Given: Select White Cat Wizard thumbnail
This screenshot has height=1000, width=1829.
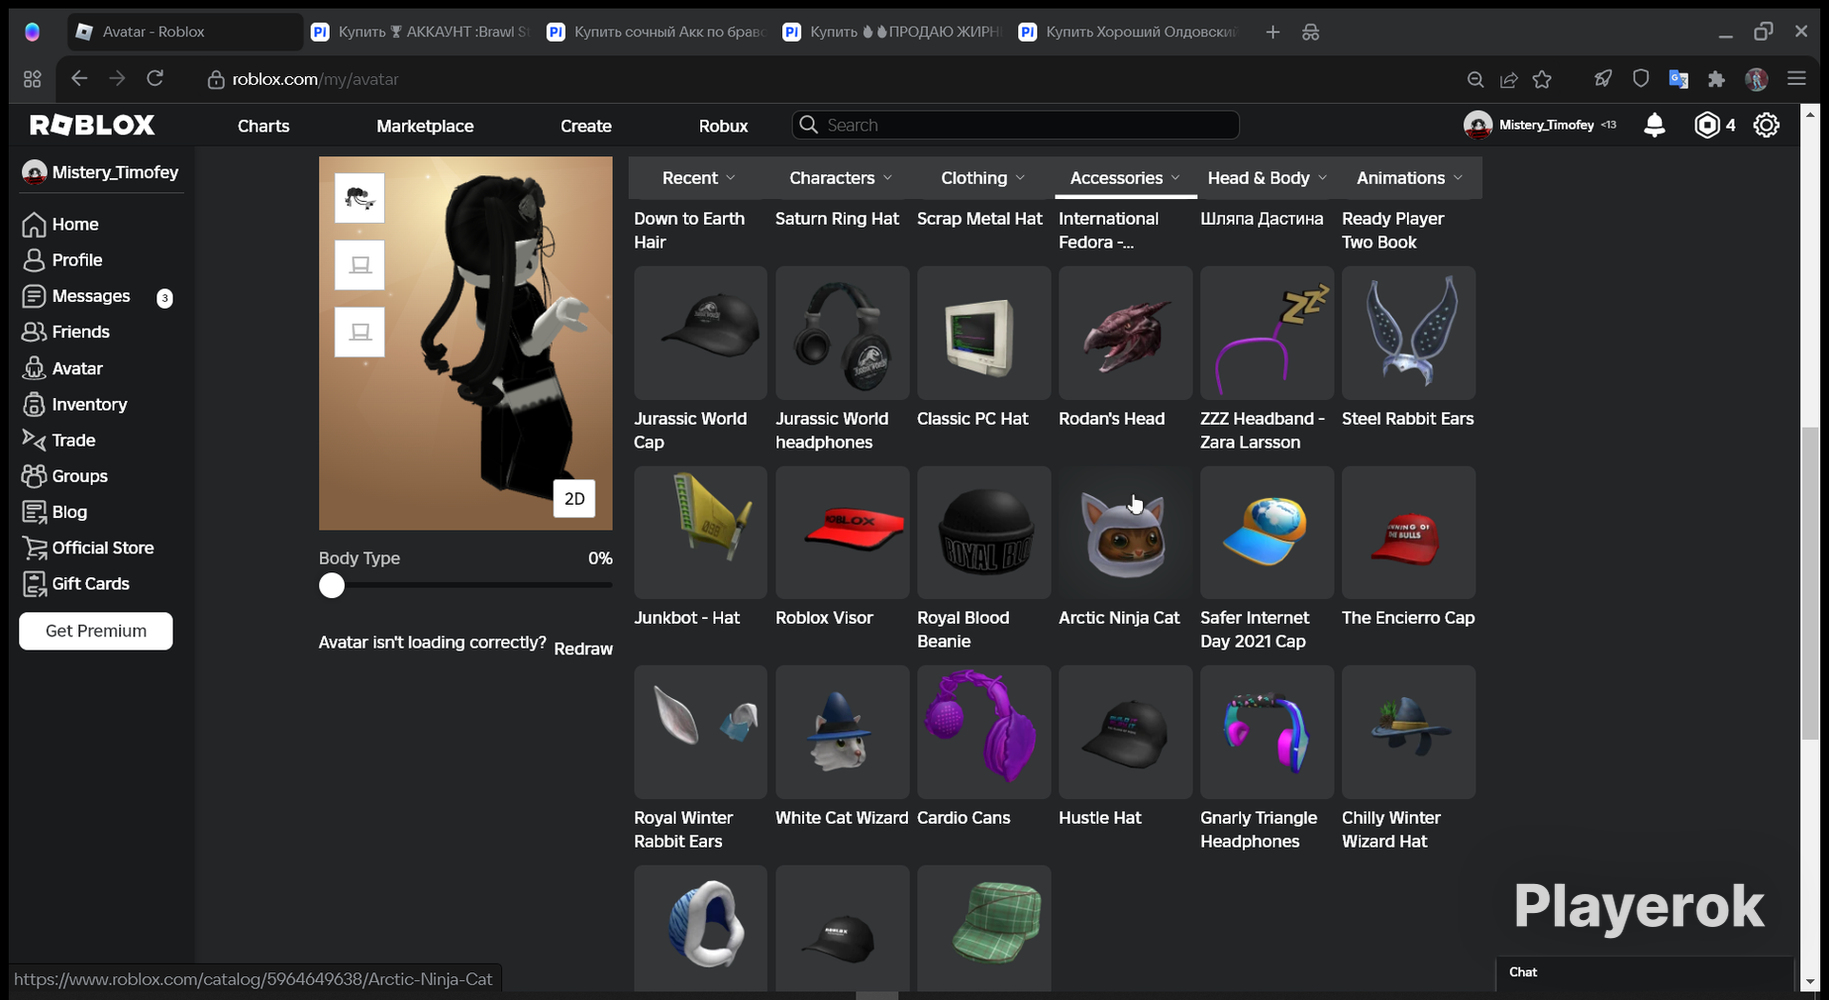Looking at the screenshot, I should [x=842, y=732].
